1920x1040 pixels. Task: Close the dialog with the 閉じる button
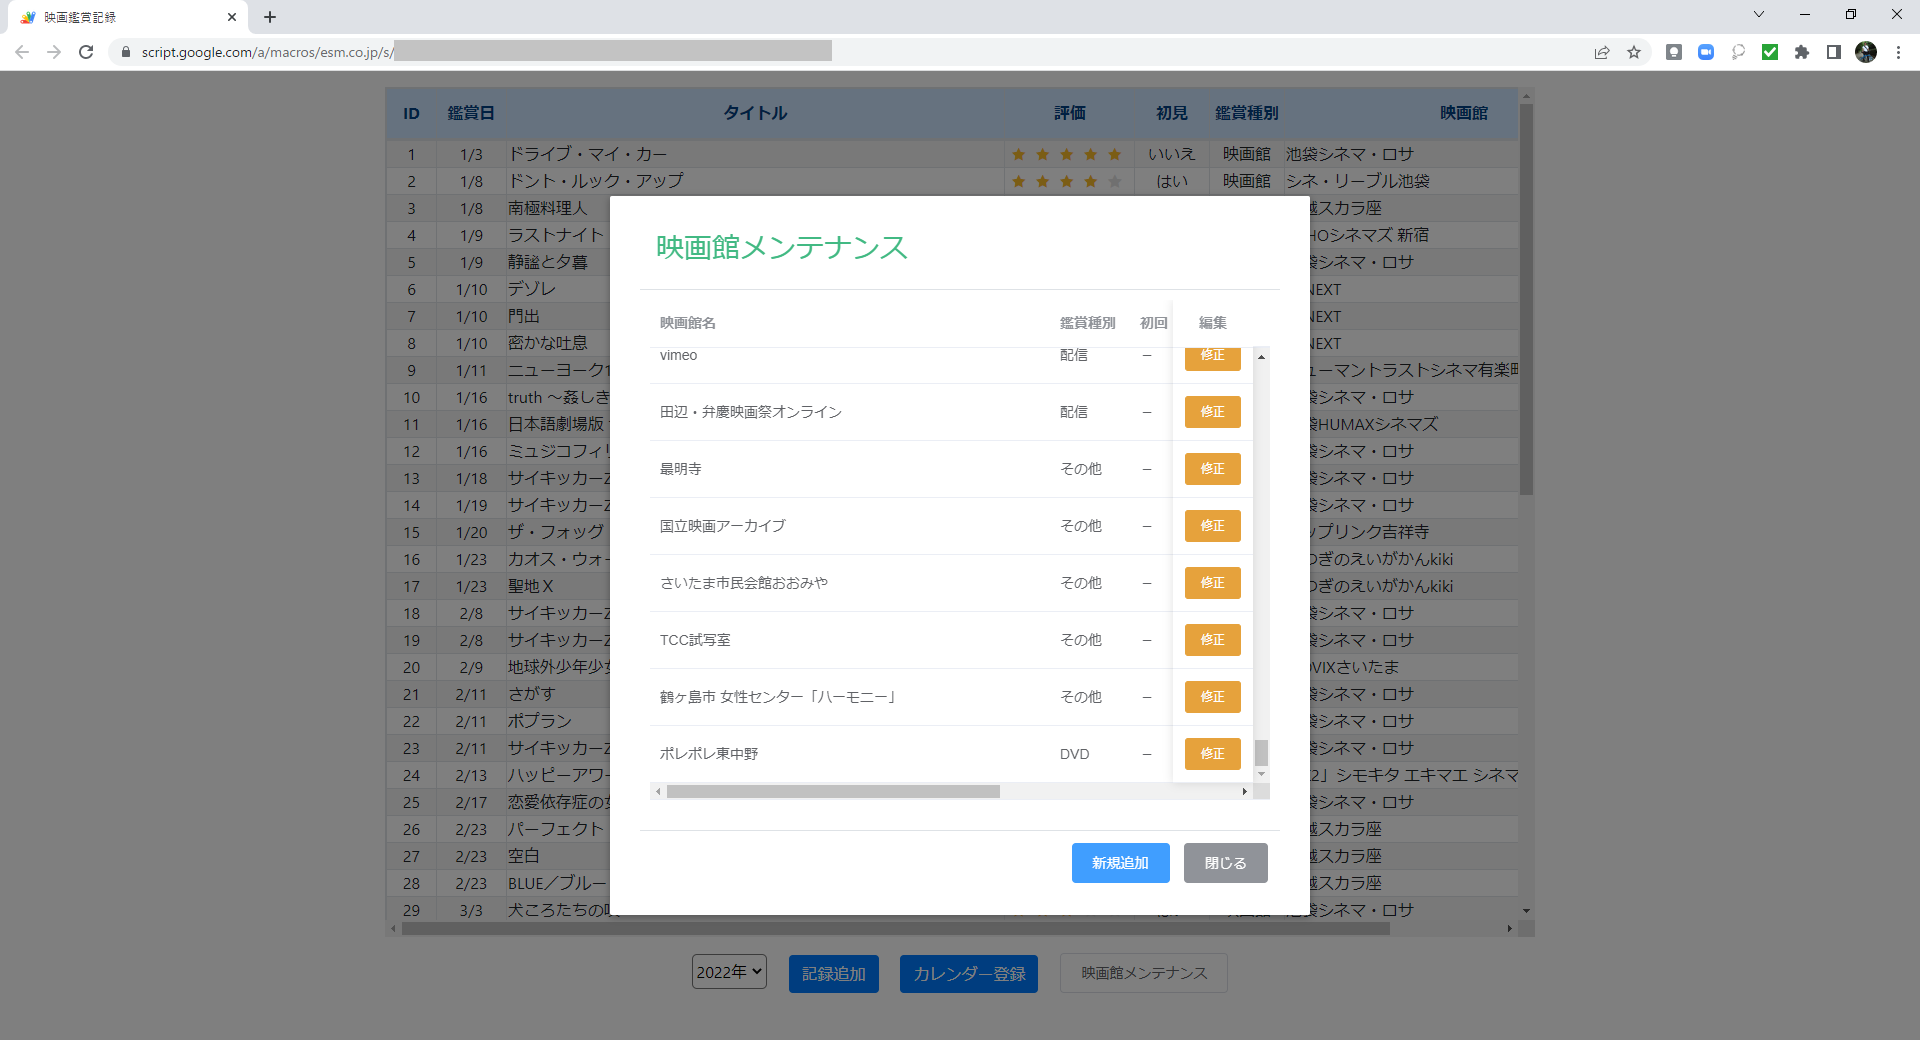[x=1225, y=862]
